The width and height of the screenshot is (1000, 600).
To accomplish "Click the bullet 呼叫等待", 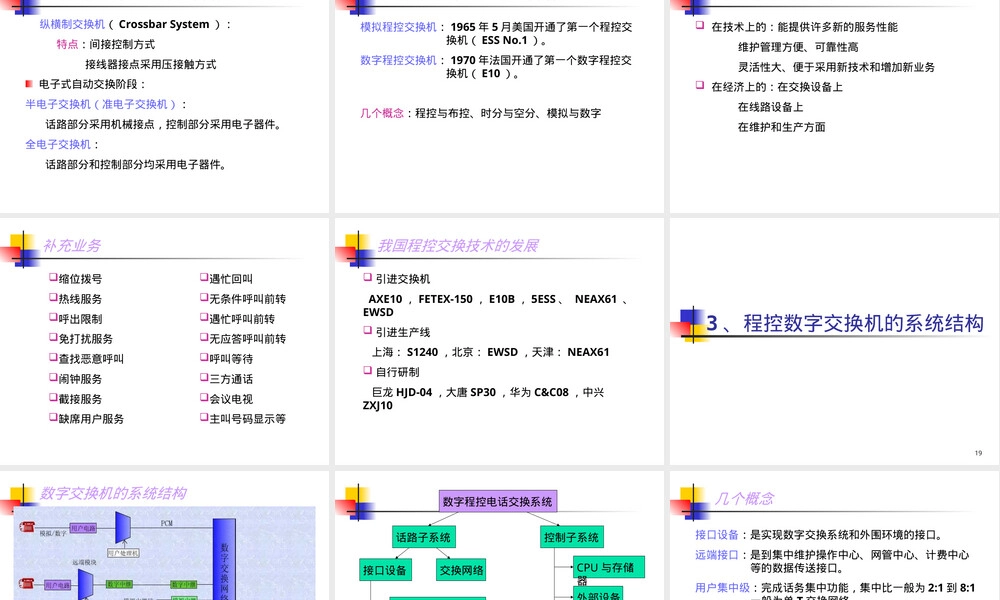I will click(226, 359).
